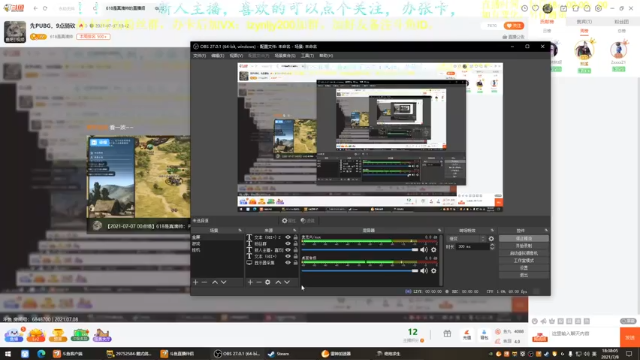The width and height of the screenshot is (640, 360).
Task: Open the Windows Start menu
Action: click(8, 354)
